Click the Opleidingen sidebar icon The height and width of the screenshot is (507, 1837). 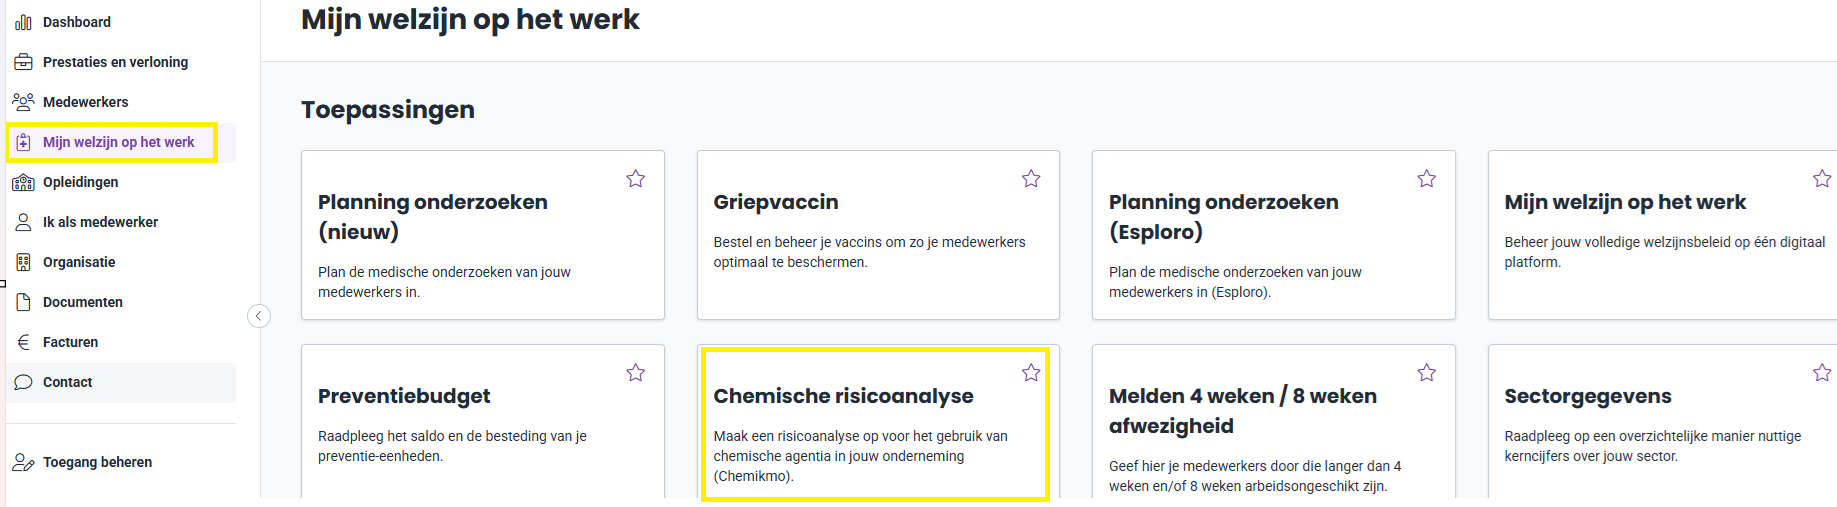click(x=23, y=182)
